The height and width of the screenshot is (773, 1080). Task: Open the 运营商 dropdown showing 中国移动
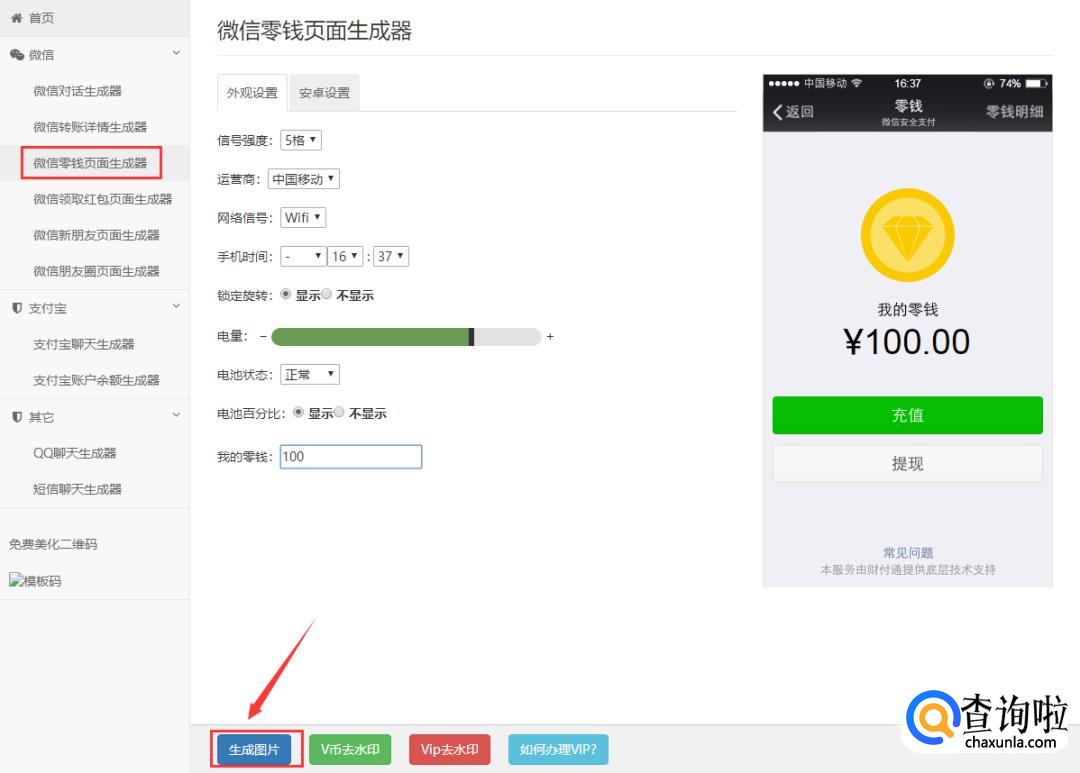(304, 179)
